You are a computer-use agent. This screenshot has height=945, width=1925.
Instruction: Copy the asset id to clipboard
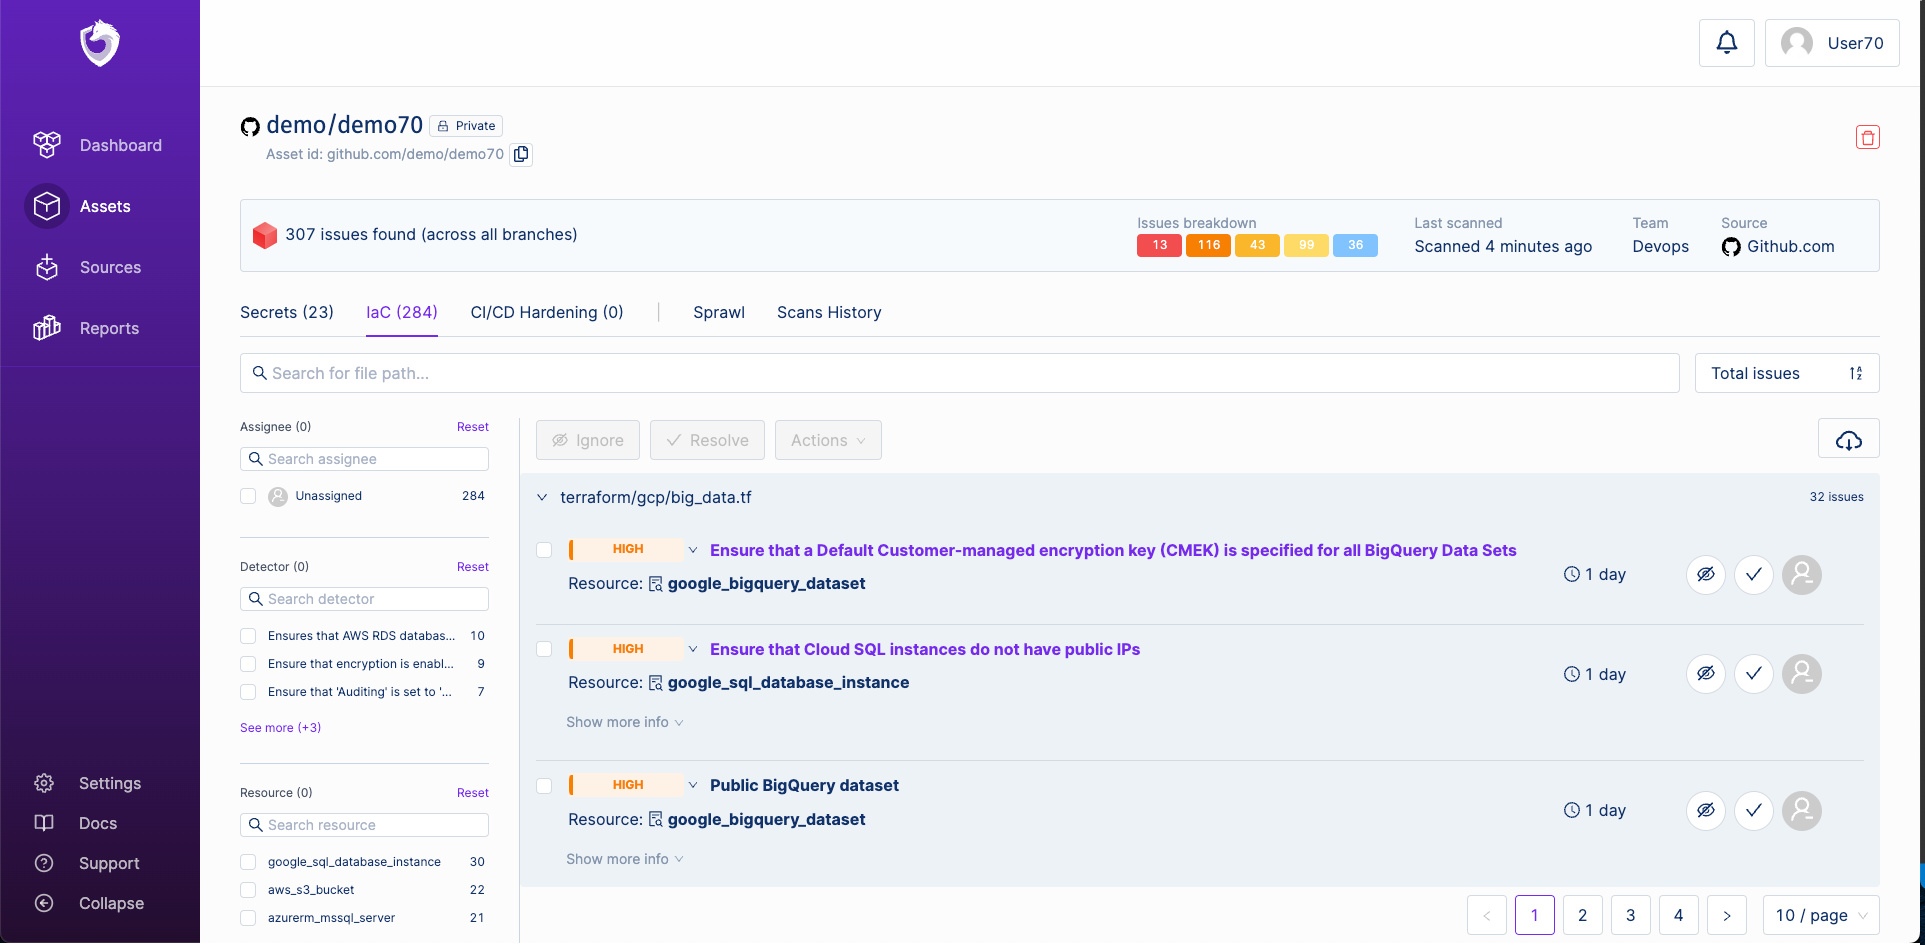[x=521, y=154]
